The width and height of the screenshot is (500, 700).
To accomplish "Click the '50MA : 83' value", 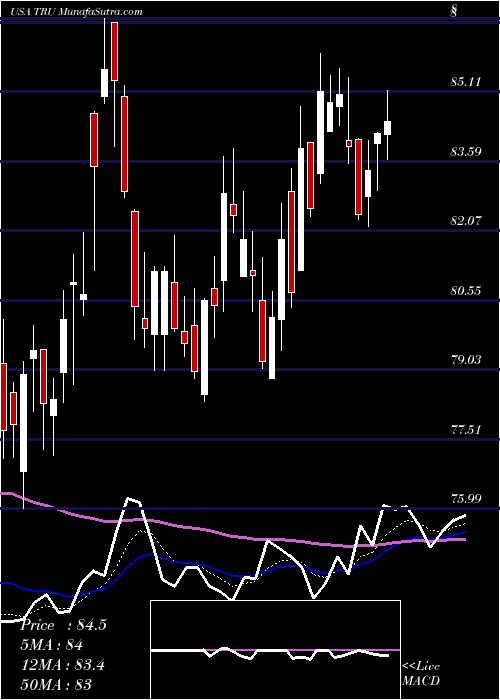I will click(56, 684).
